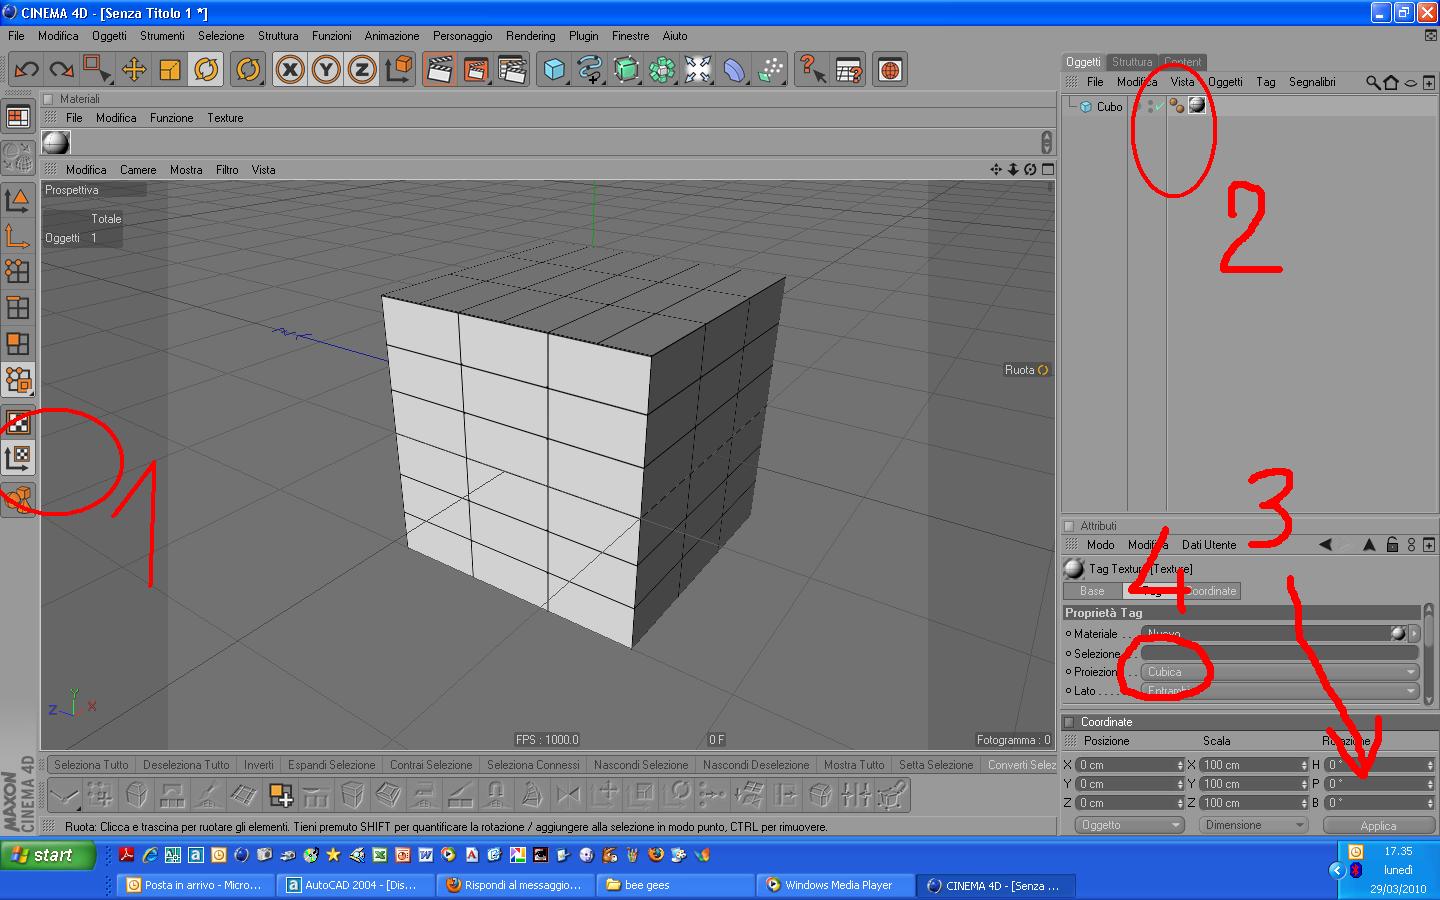Click the up arrow in Attributi panel
Image resolution: width=1440 pixels, height=900 pixels.
pyautogui.click(x=1369, y=545)
